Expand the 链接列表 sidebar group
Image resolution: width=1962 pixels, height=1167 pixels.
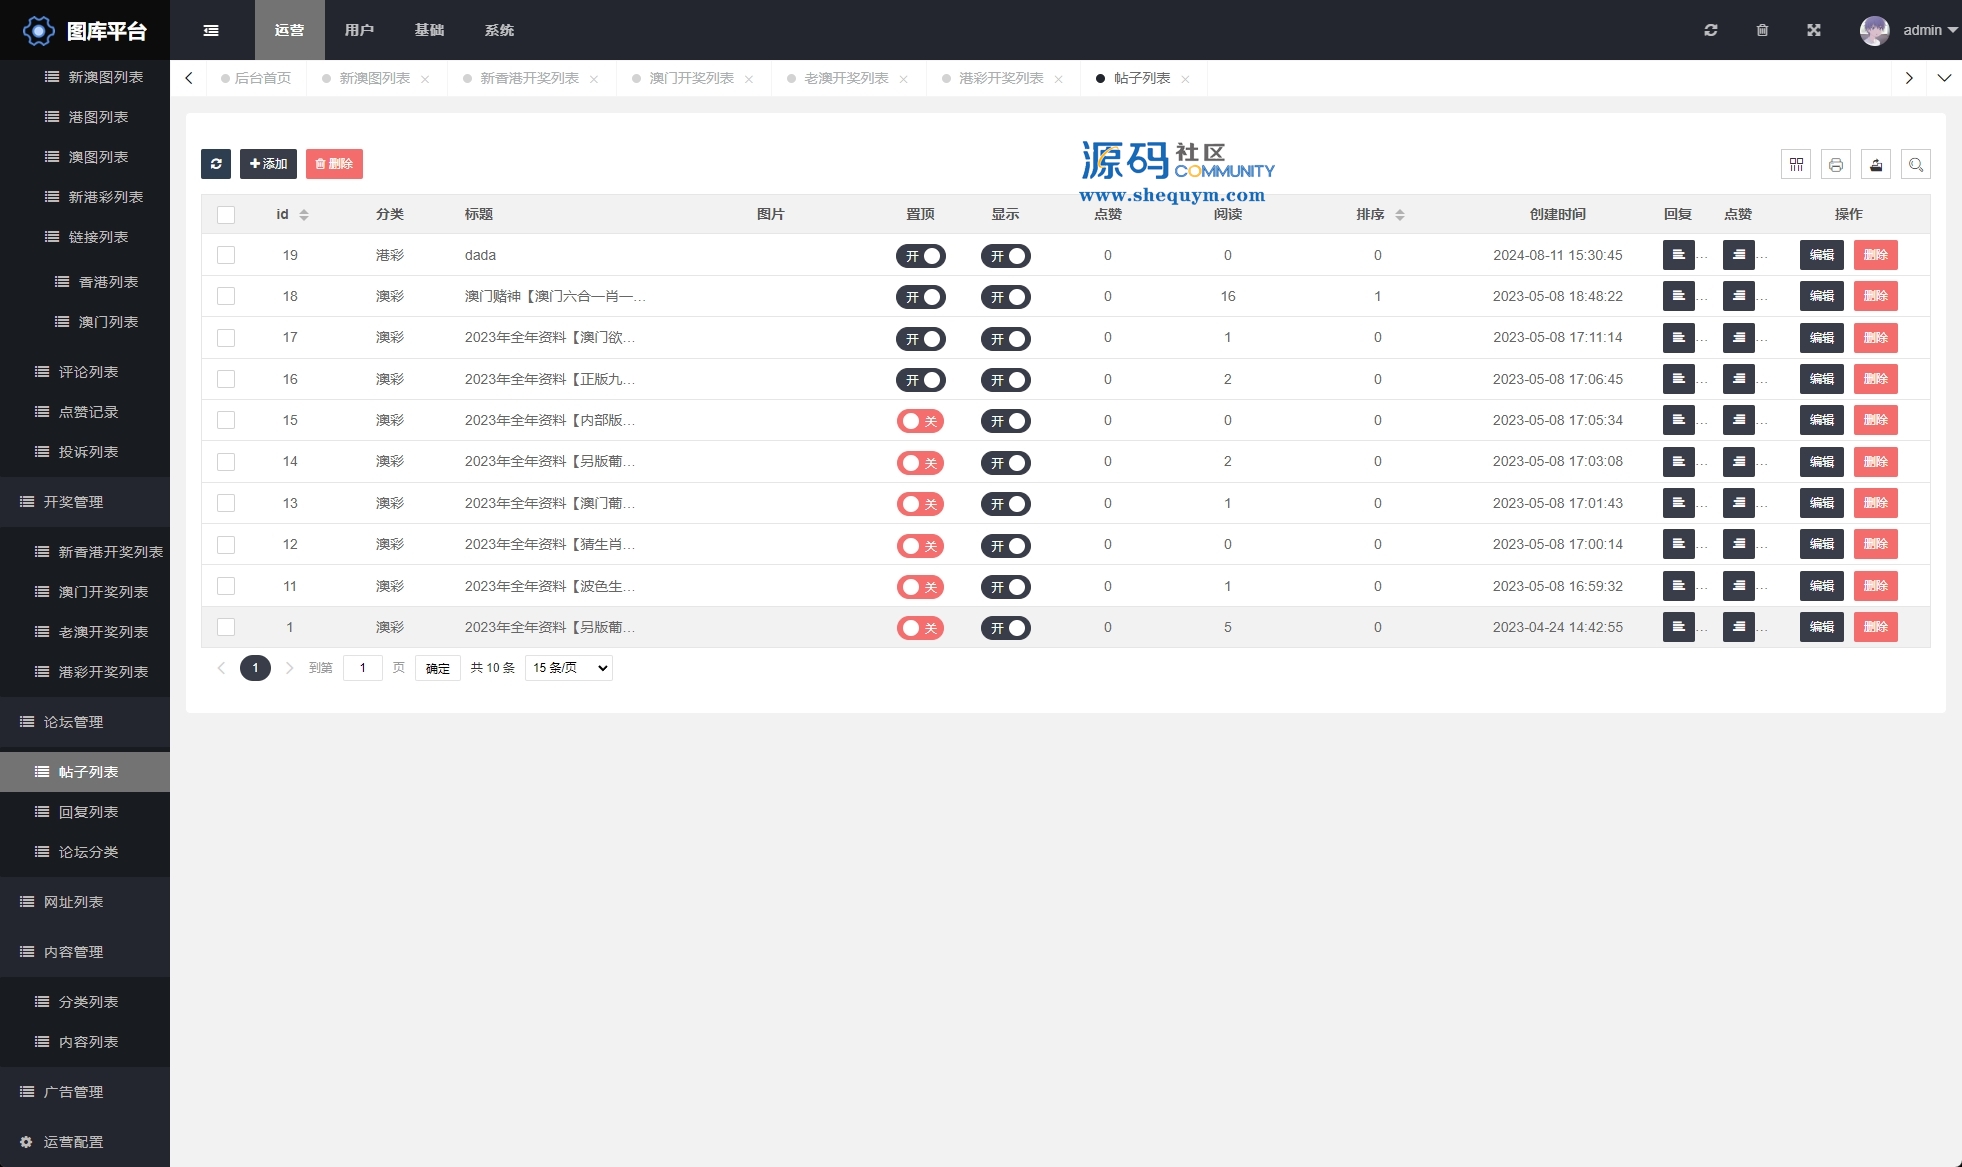coord(85,237)
